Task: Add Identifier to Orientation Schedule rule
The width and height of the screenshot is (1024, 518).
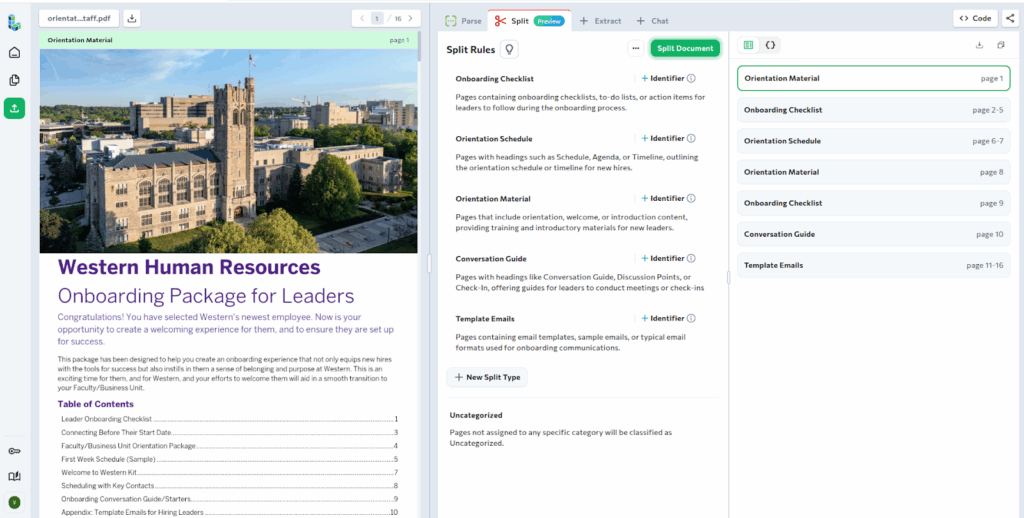Action: tap(662, 139)
